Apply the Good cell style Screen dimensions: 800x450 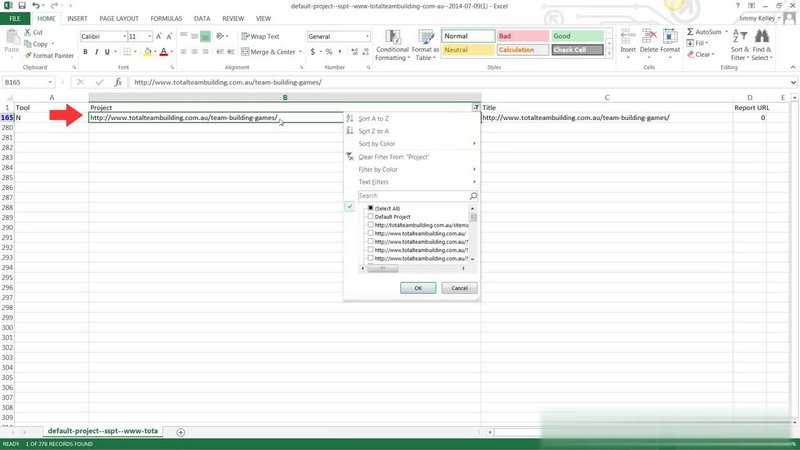tap(577, 36)
